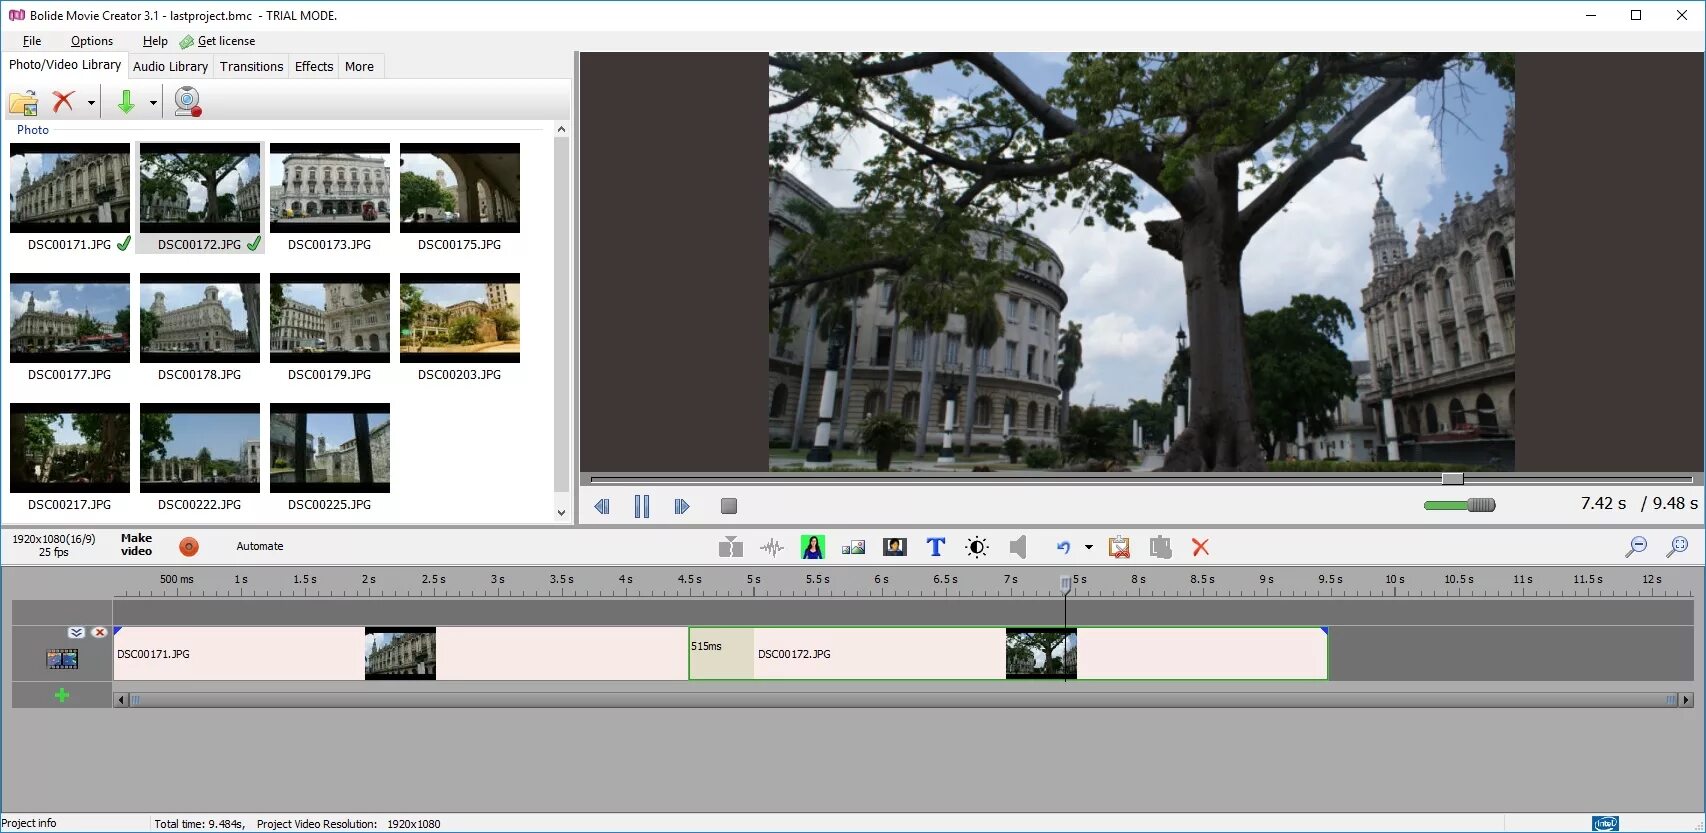Pause the preview playback
Screen dimensions: 1706x833
(642, 506)
